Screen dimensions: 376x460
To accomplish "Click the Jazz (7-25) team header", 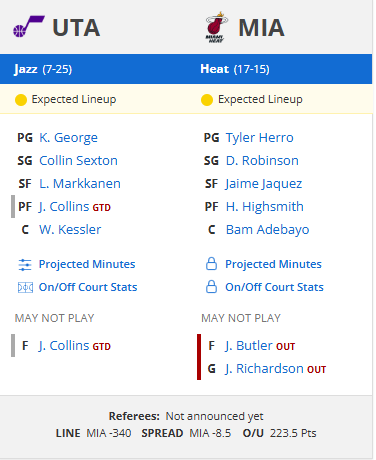I will coord(43,69).
